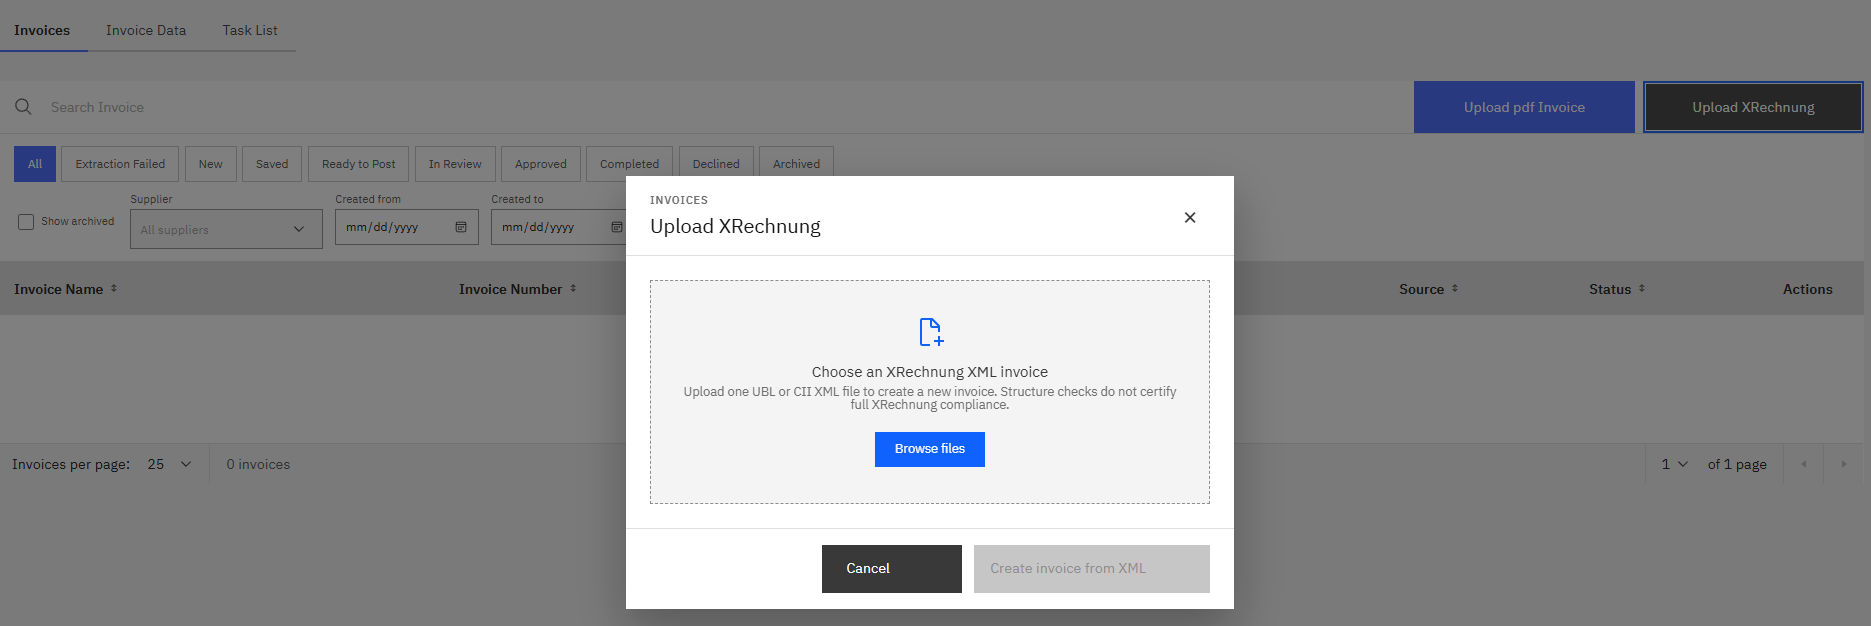Go to next page arrow
Viewport: 1871px width, 626px height.
(1844, 464)
